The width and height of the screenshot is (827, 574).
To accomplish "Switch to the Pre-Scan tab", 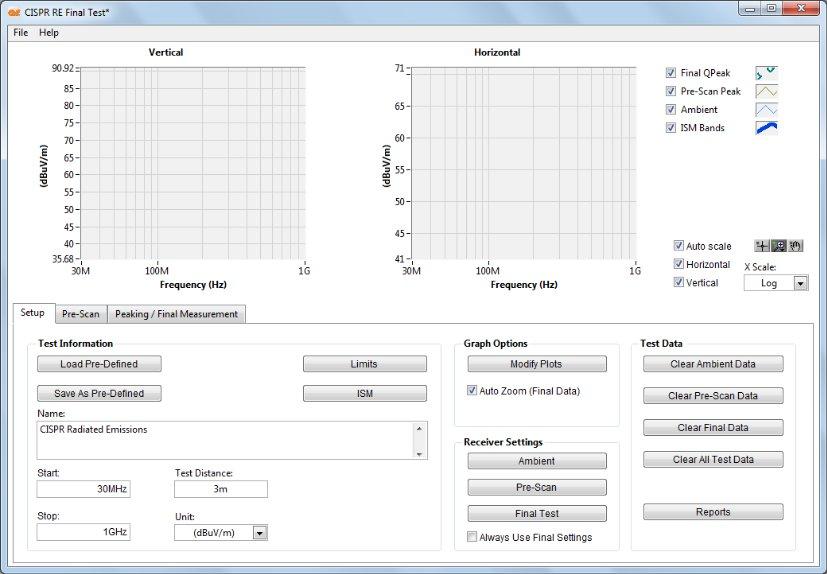I will [81, 314].
